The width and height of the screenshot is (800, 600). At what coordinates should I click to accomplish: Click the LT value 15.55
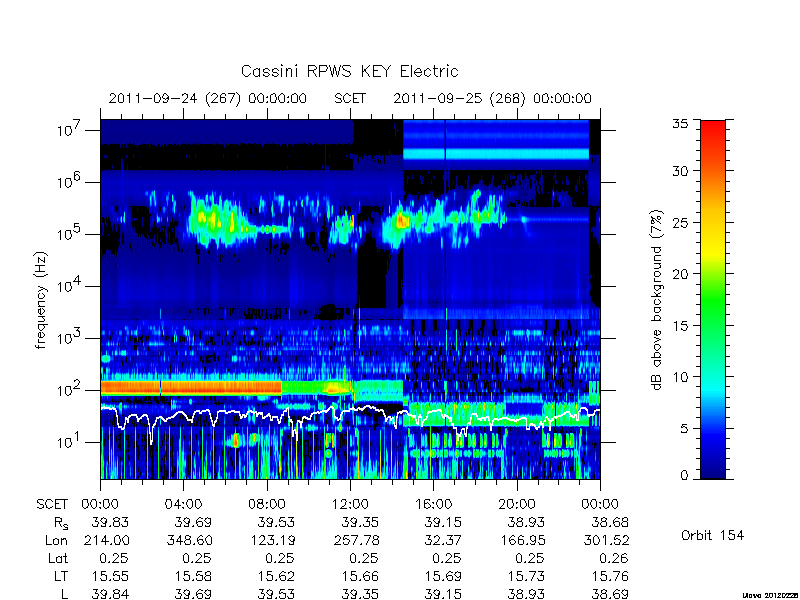110,576
